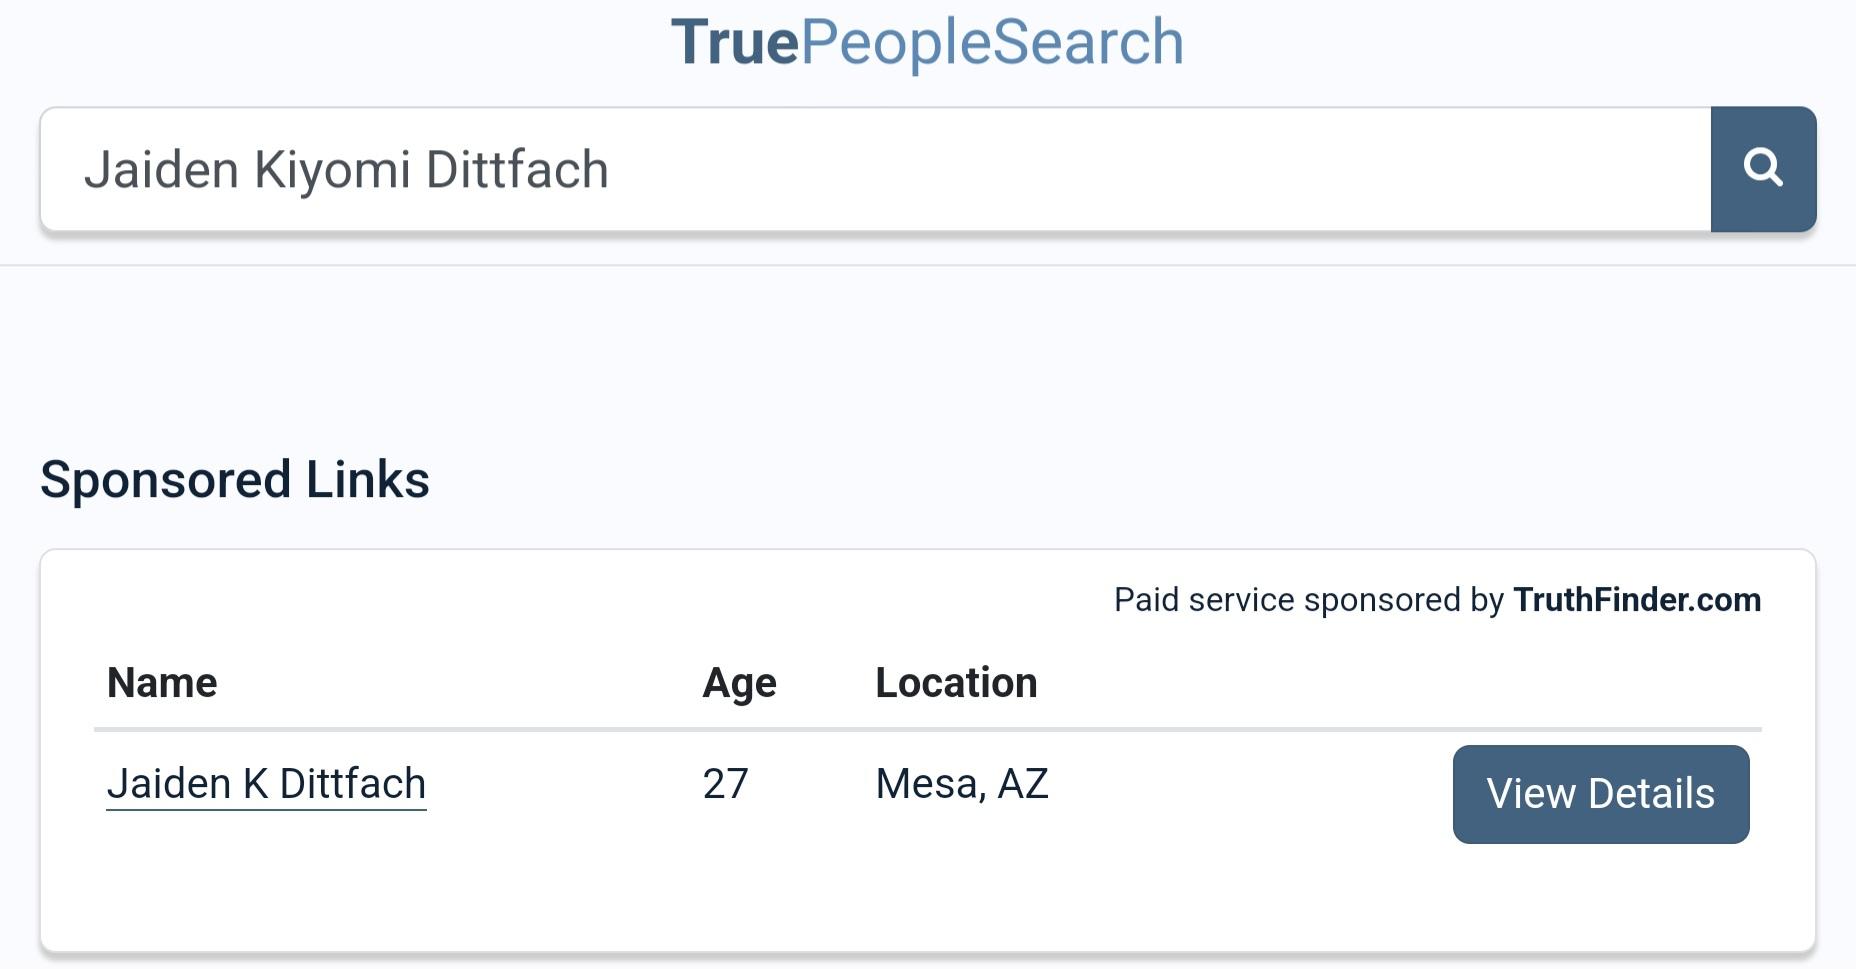Open the Jaiden K Dittfach result link
This screenshot has width=1856, height=969.
point(266,783)
